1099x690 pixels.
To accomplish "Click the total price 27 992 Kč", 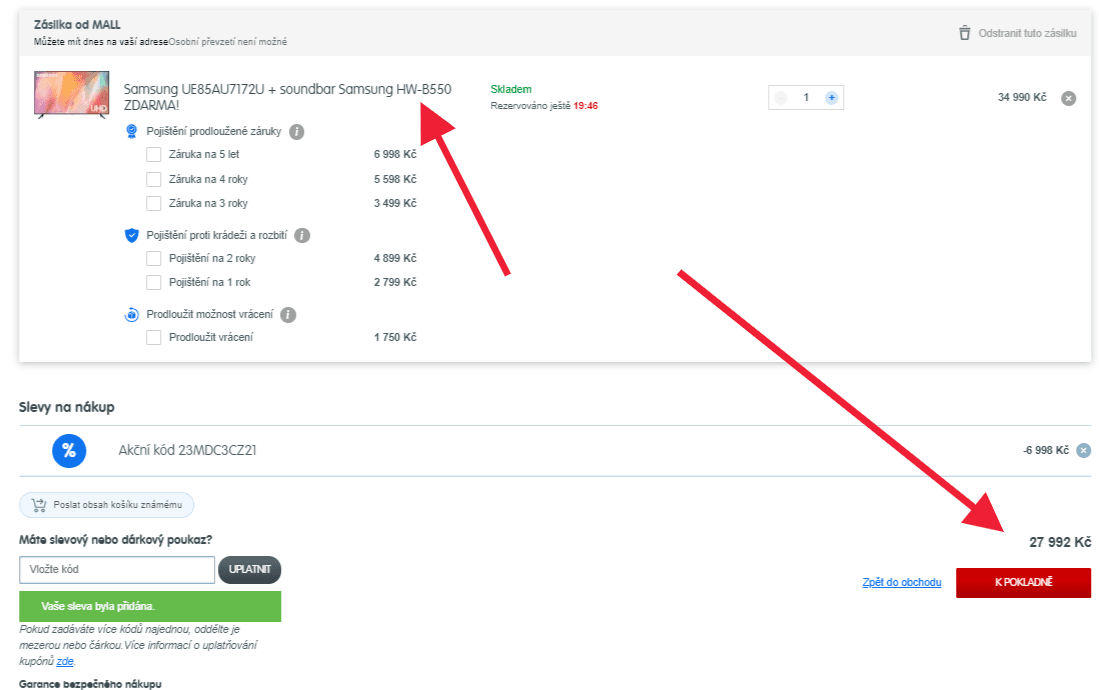I will click(1060, 542).
